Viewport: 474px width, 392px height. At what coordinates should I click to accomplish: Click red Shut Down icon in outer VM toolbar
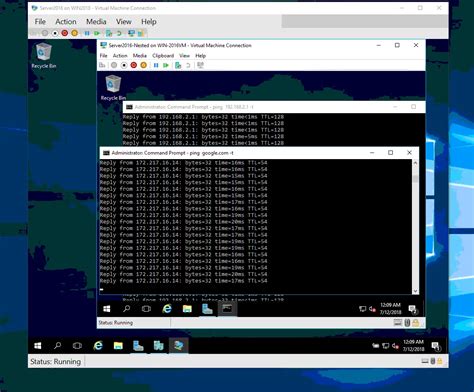coord(65,33)
